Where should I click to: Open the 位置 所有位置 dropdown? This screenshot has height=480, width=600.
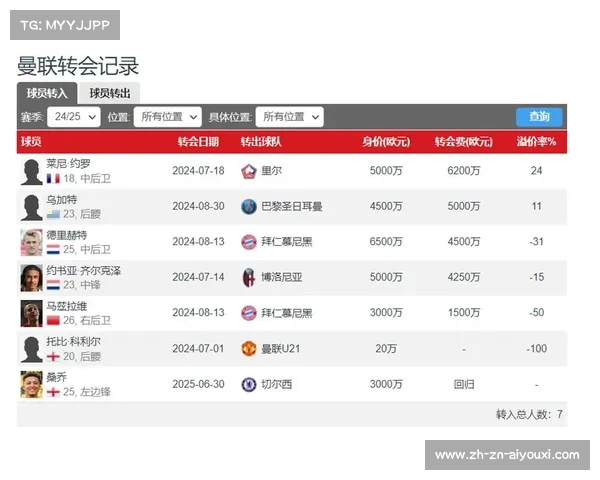(x=168, y=117)
